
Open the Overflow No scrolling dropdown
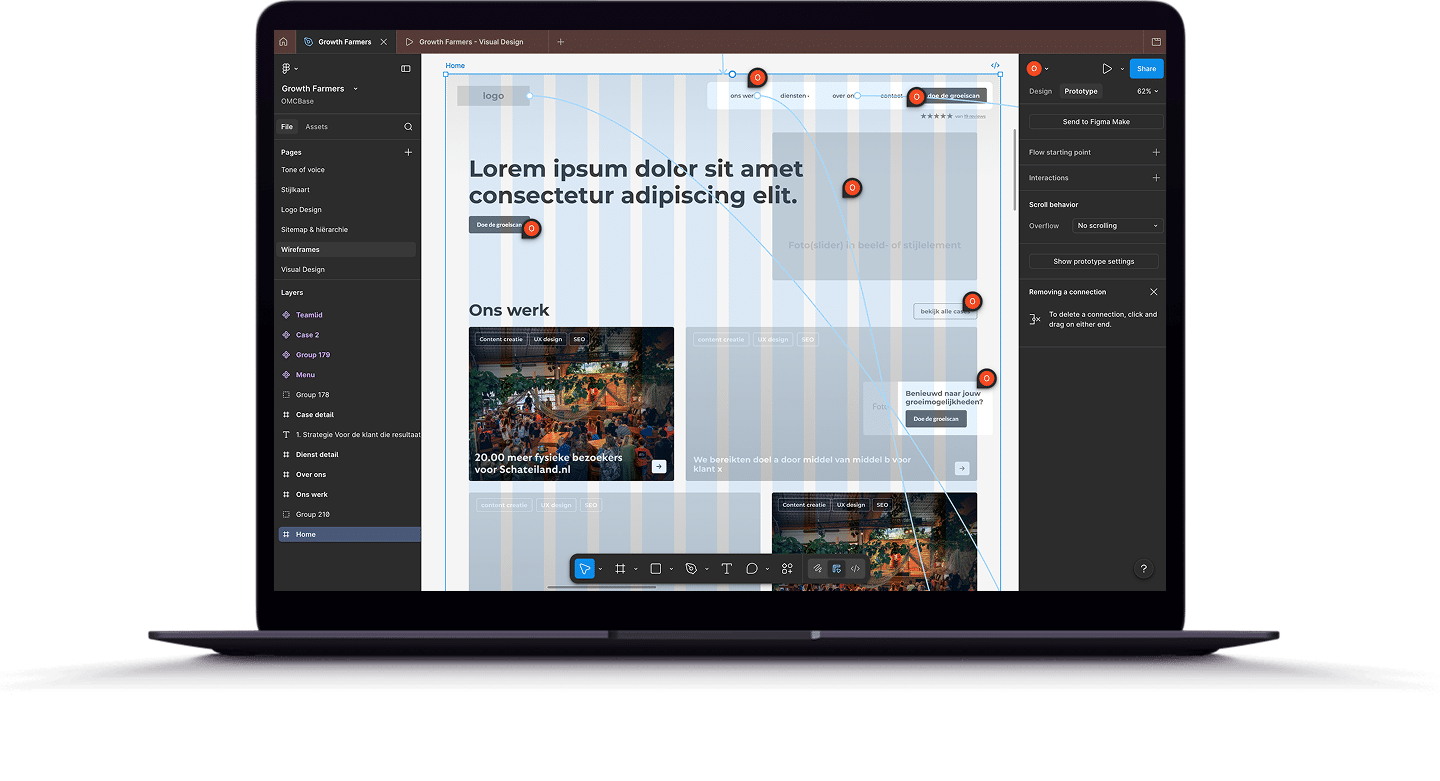tap(1118, 226)
